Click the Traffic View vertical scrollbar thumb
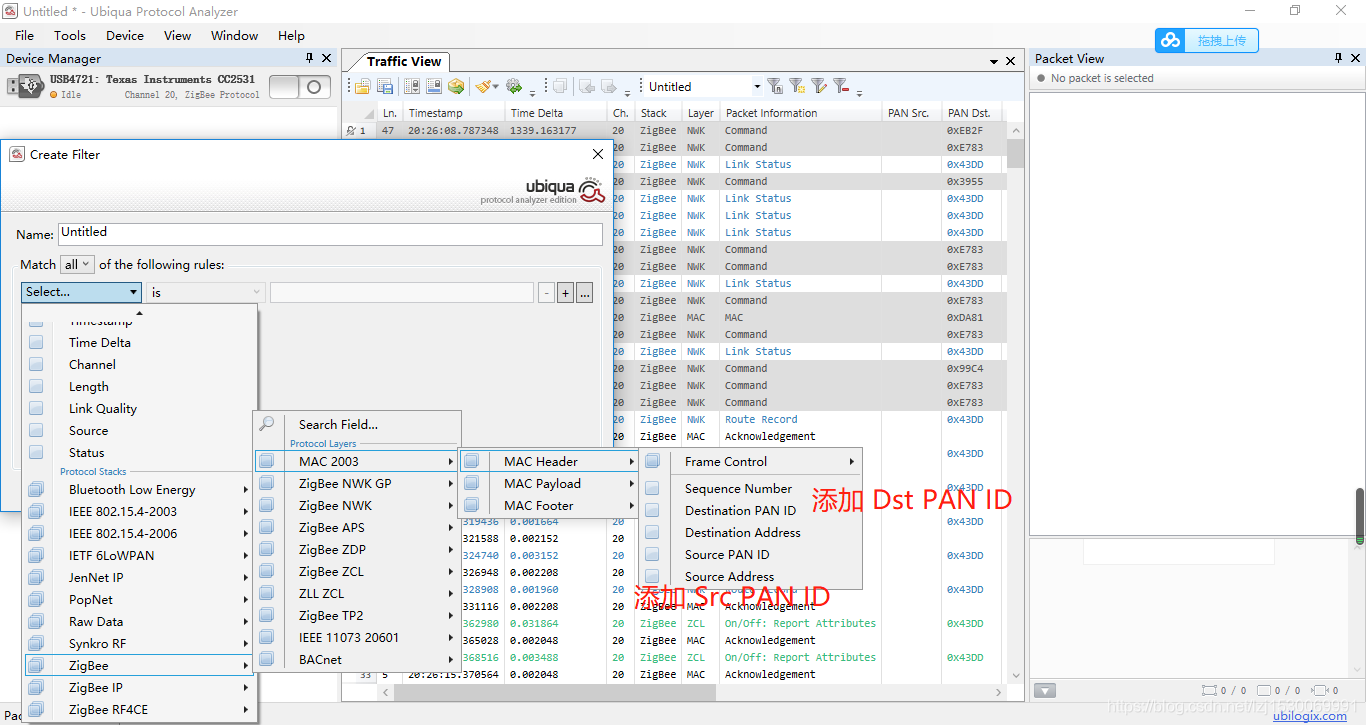The width and height of the screenshot is (1366, 725). point(1016,153)
